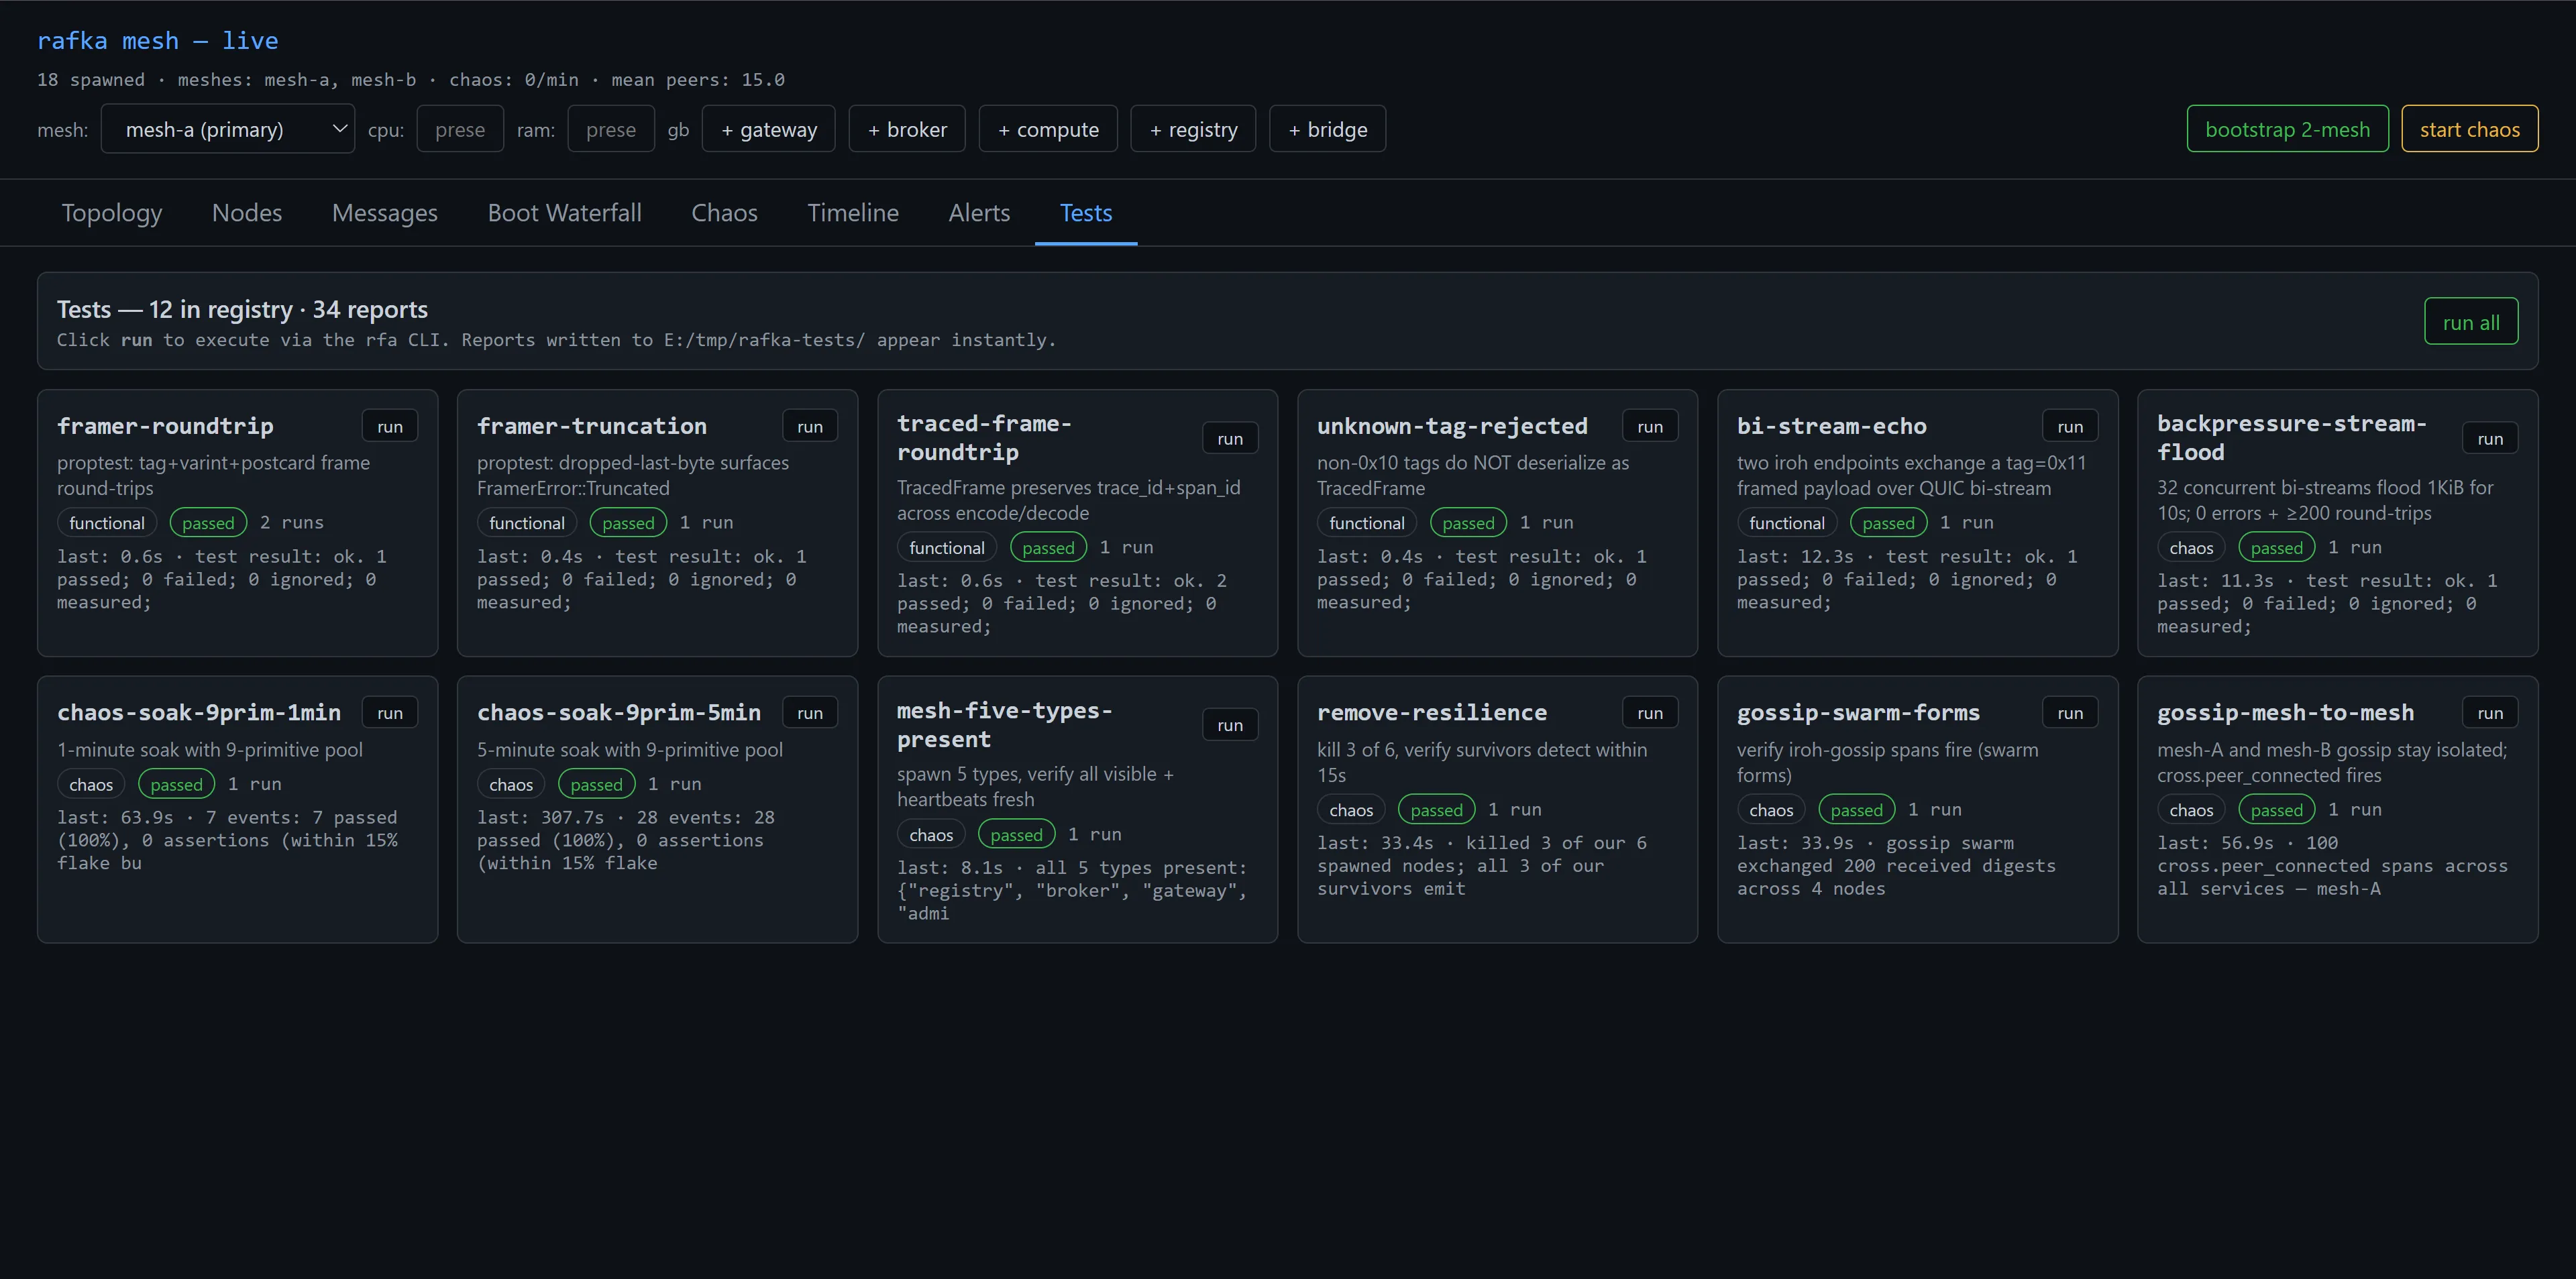Click the '18 spawned' status line
2576x1279 pixels.
(411, 80)
